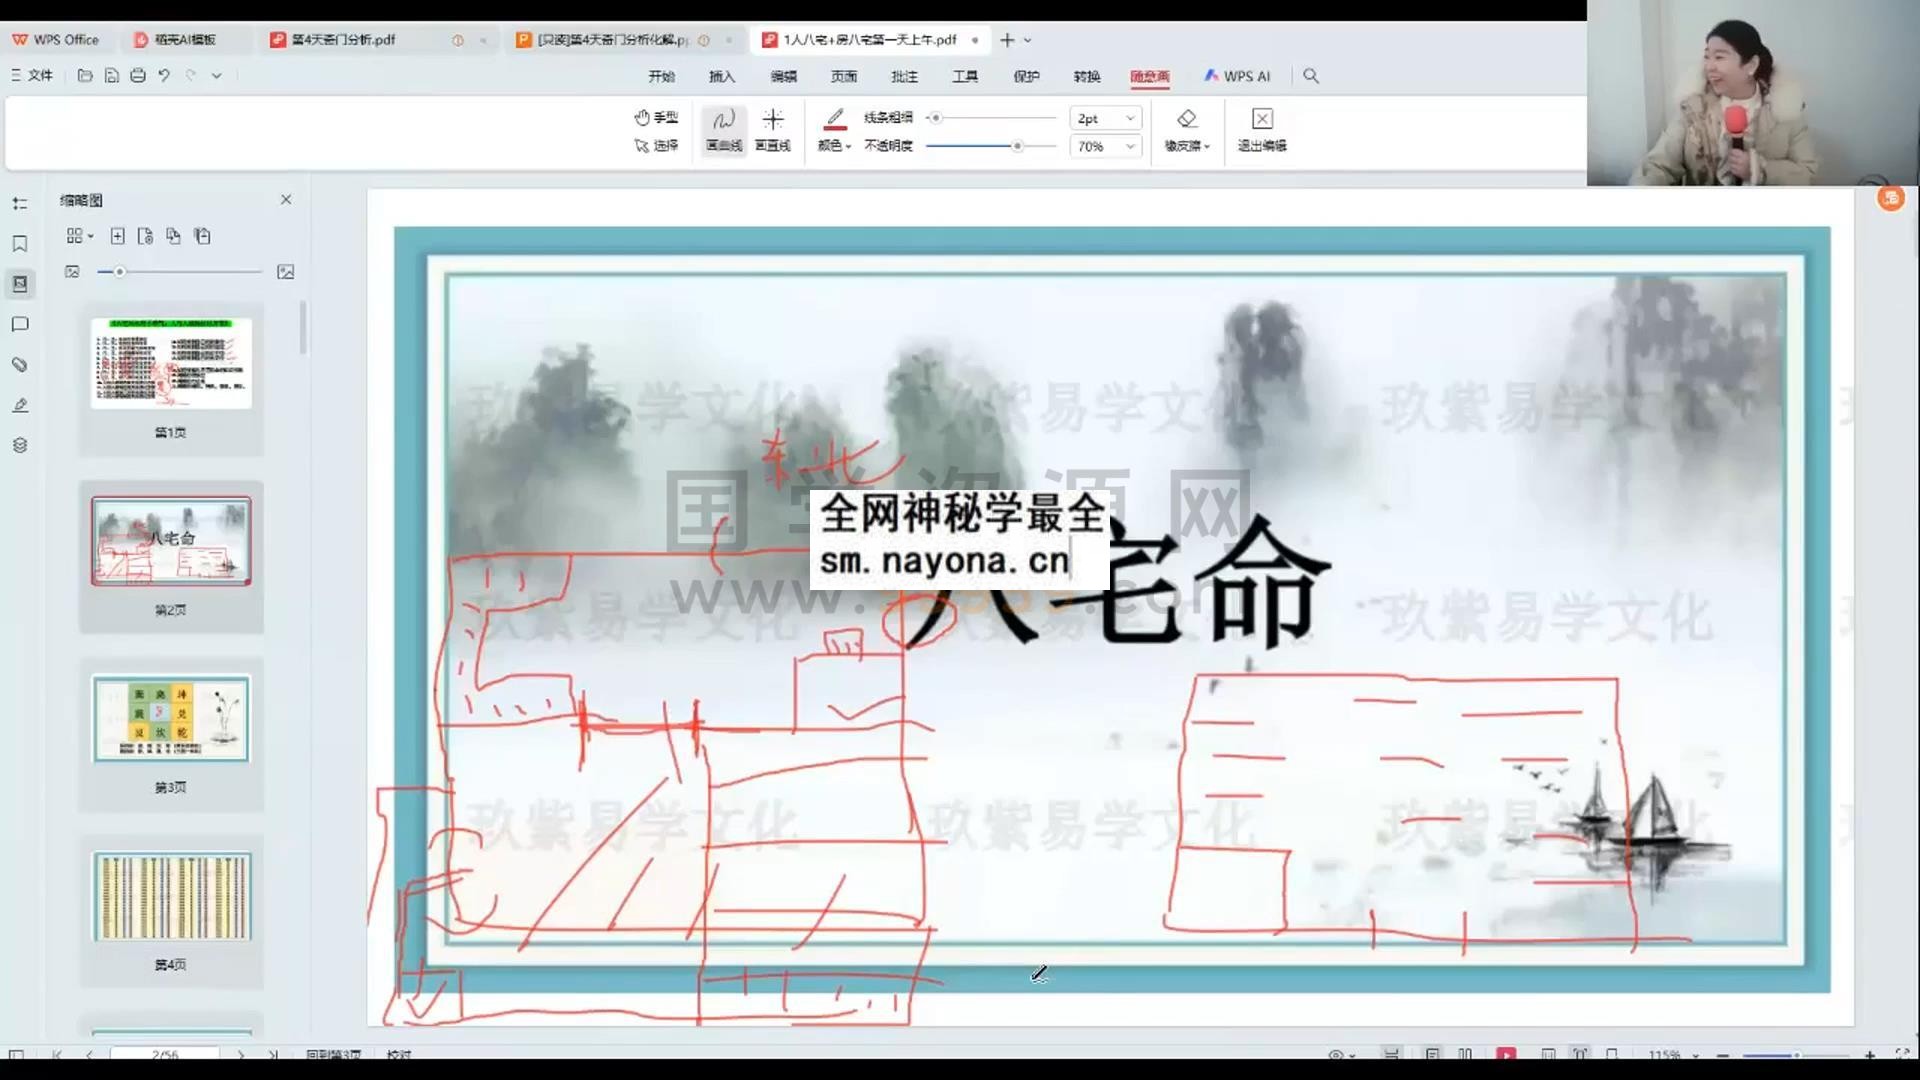
Task: Switch to the 转换 ribbon tab
Action: point(1087,76)
